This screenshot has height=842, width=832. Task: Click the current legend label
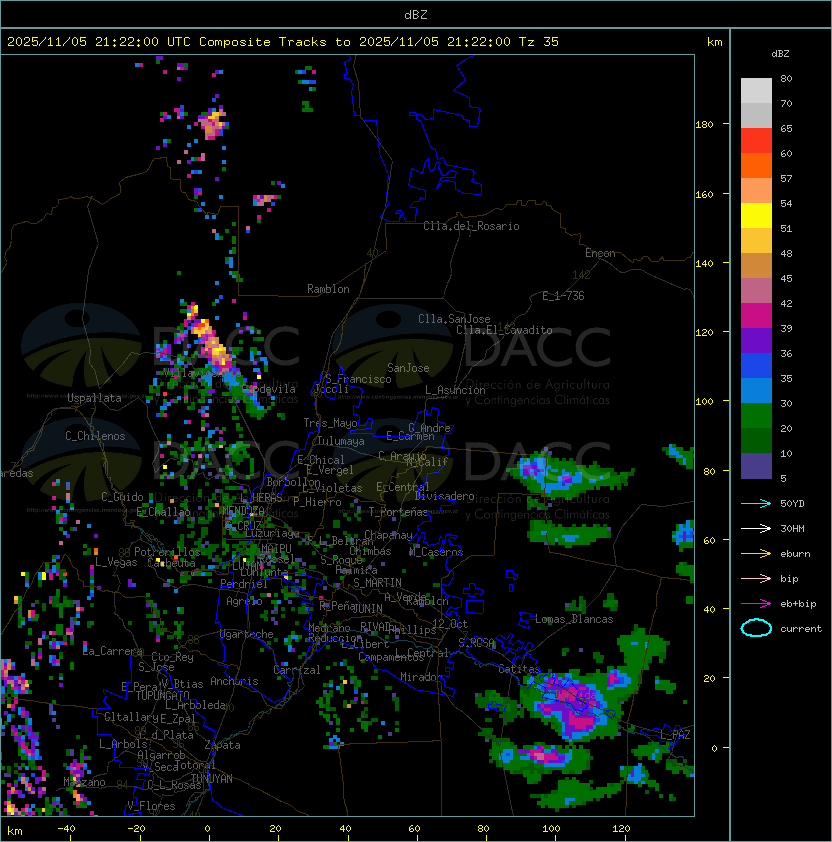[x=801, y=629]
